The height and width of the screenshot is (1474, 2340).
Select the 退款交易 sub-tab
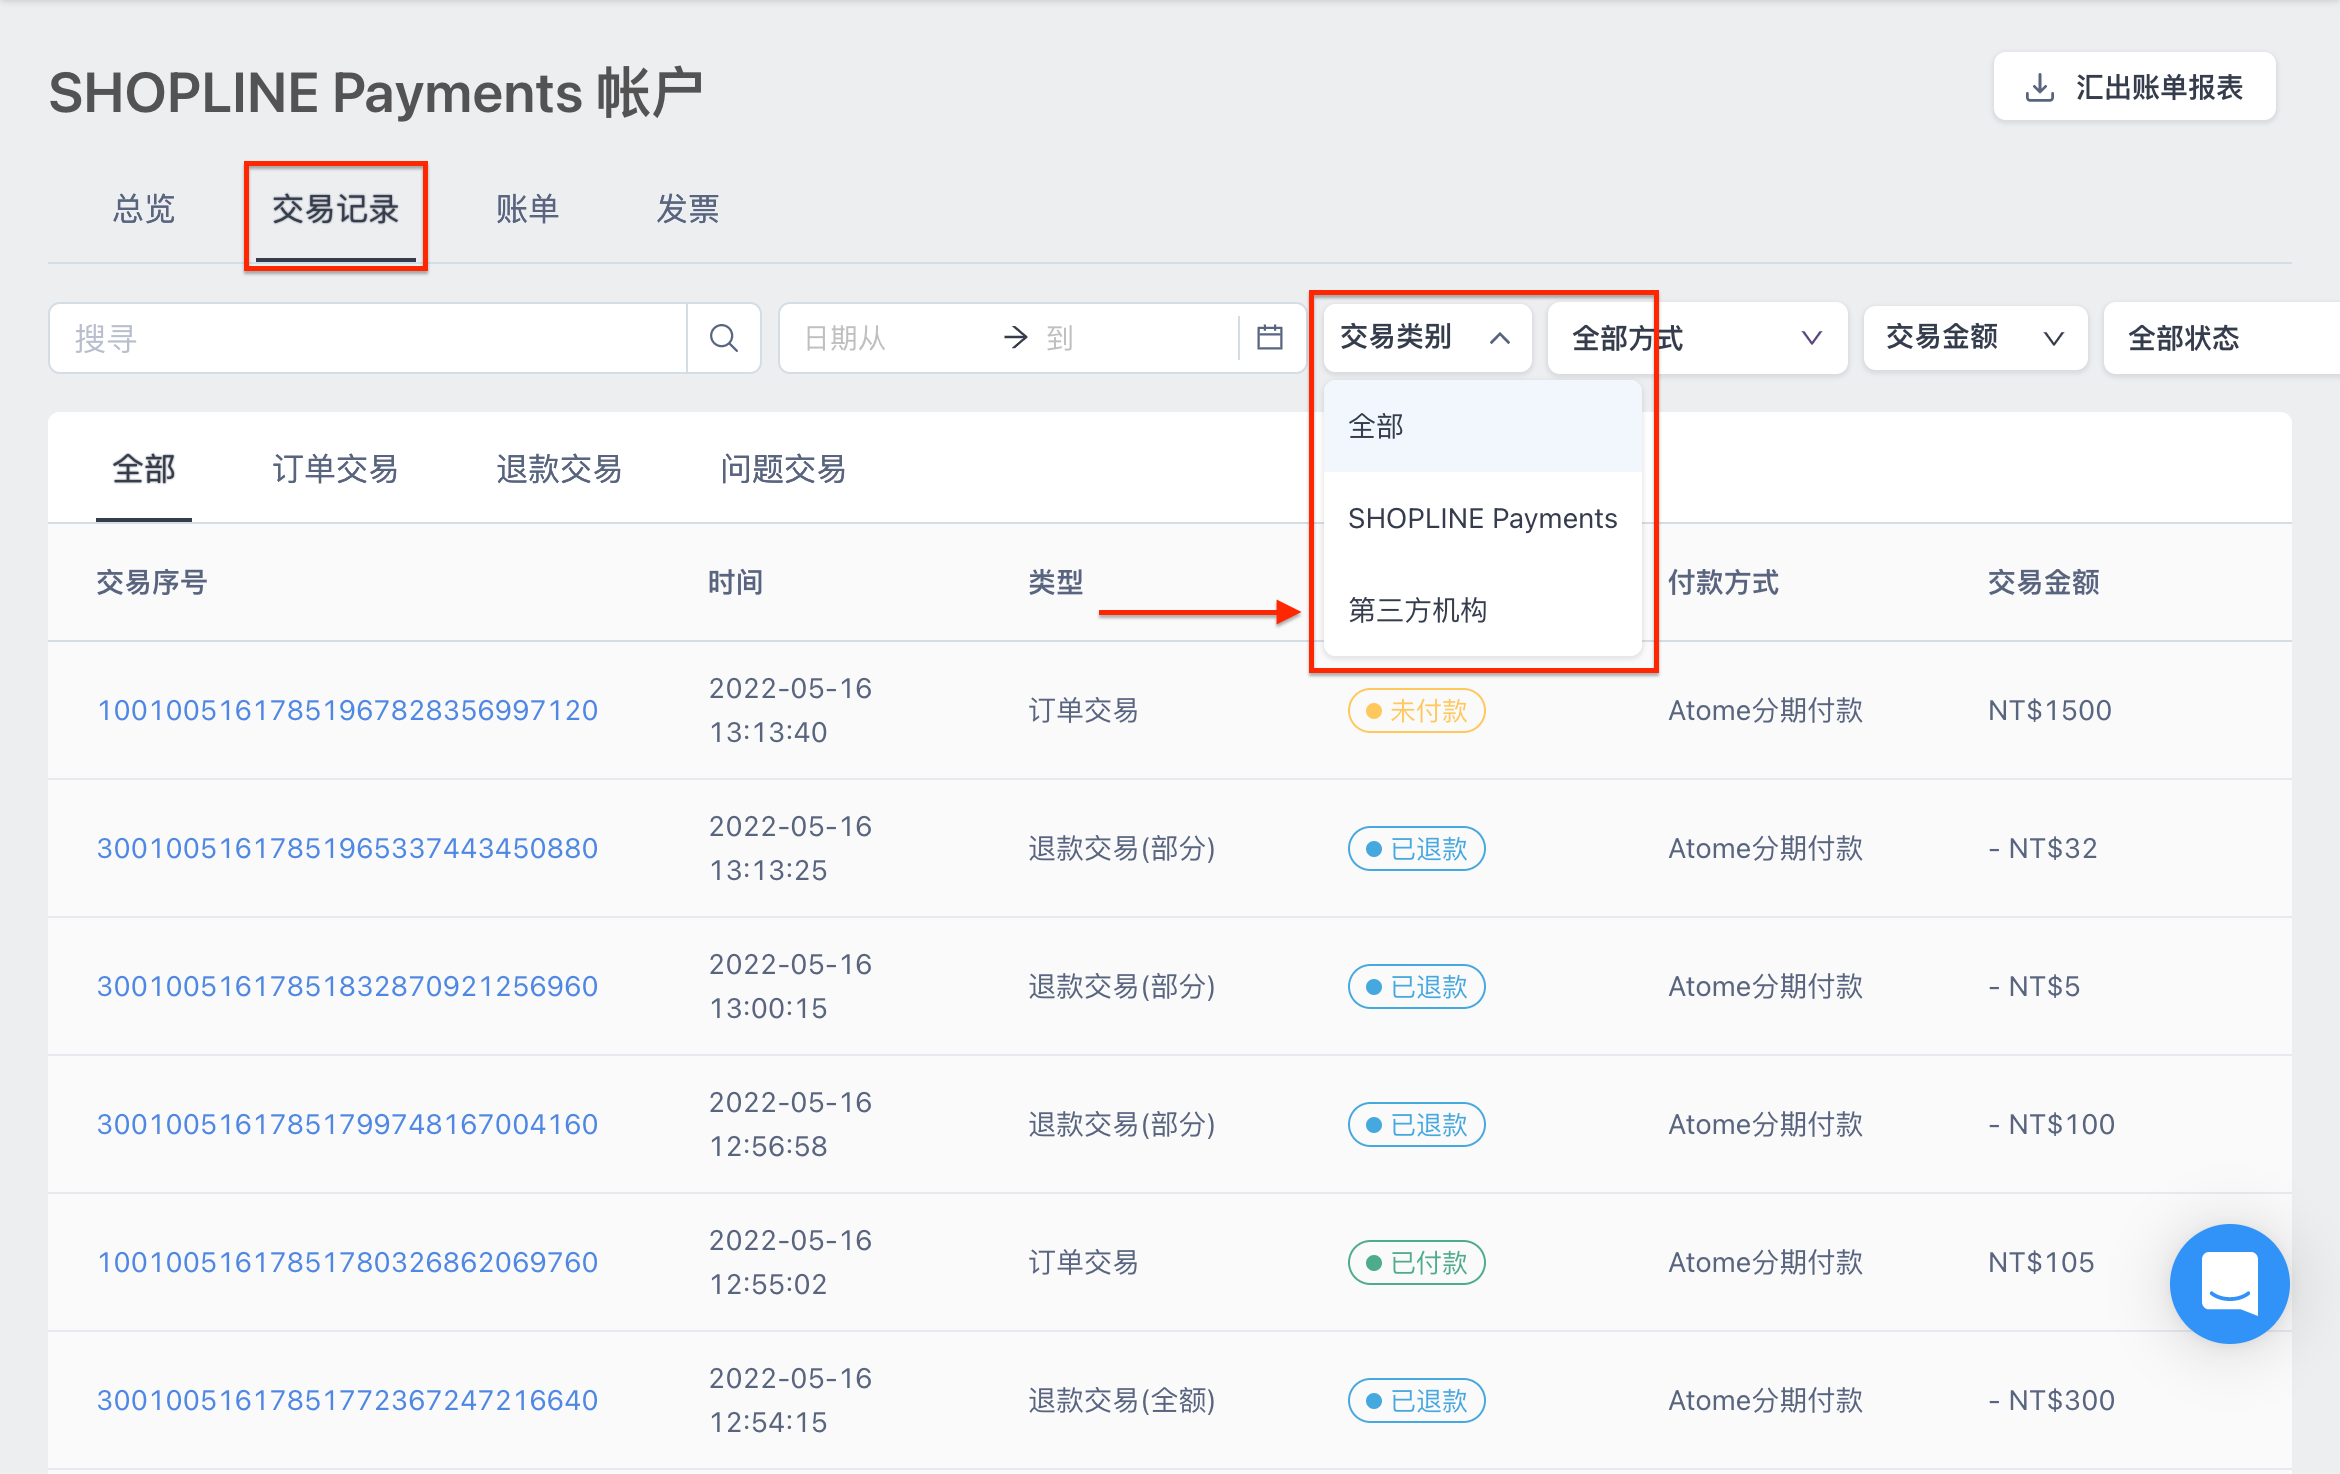(x=560, y=469)
